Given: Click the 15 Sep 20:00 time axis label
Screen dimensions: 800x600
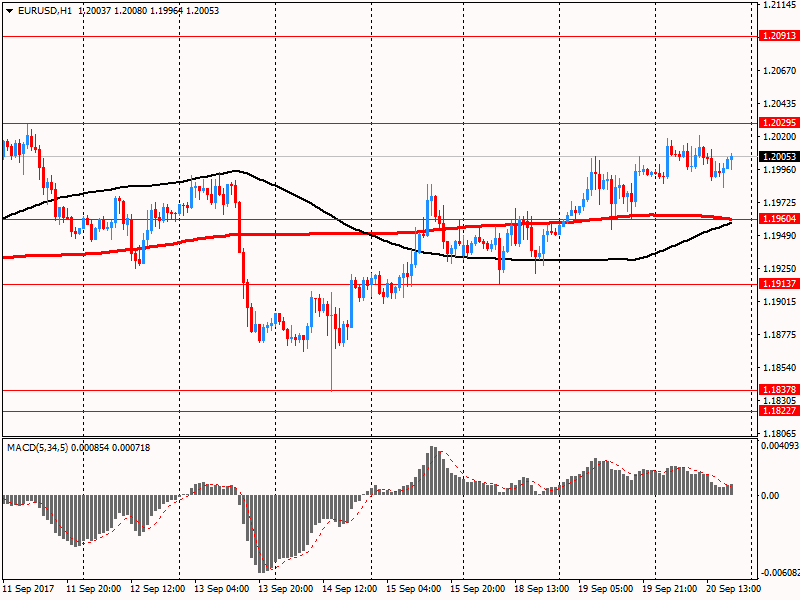Looking at the screenshot, I should tap(478, 589).
